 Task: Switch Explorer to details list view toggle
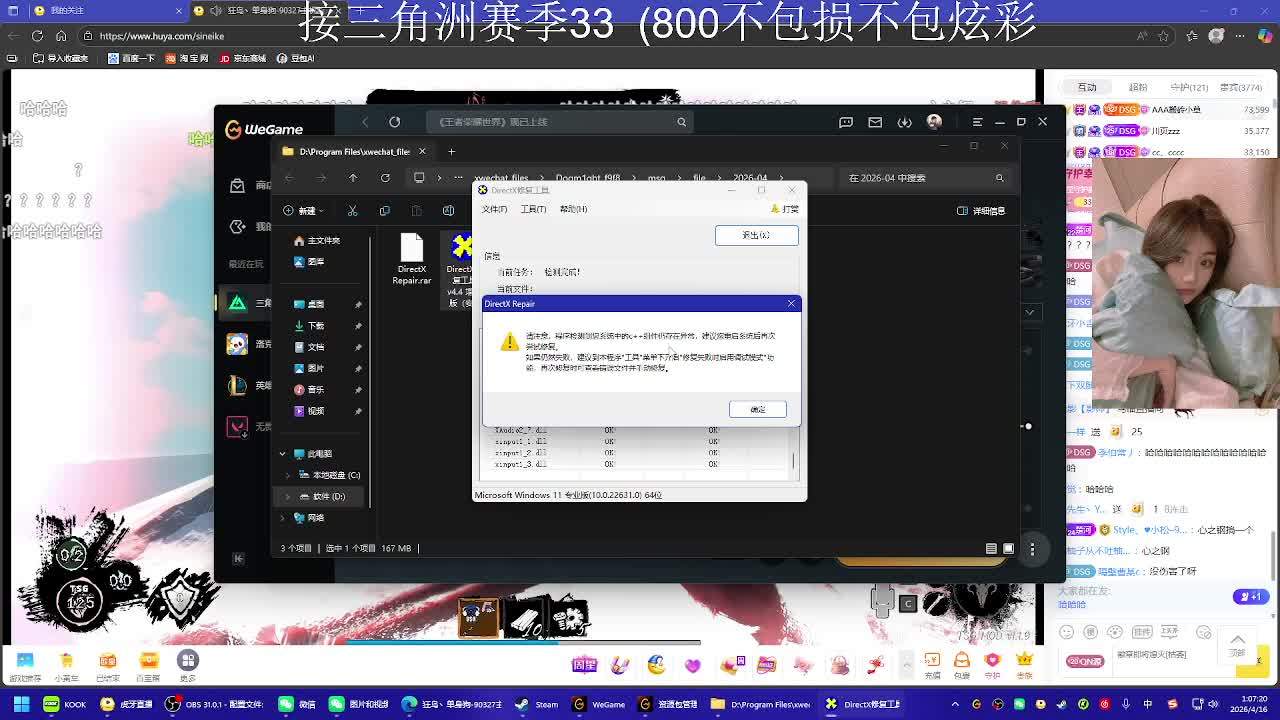(991, 548)
